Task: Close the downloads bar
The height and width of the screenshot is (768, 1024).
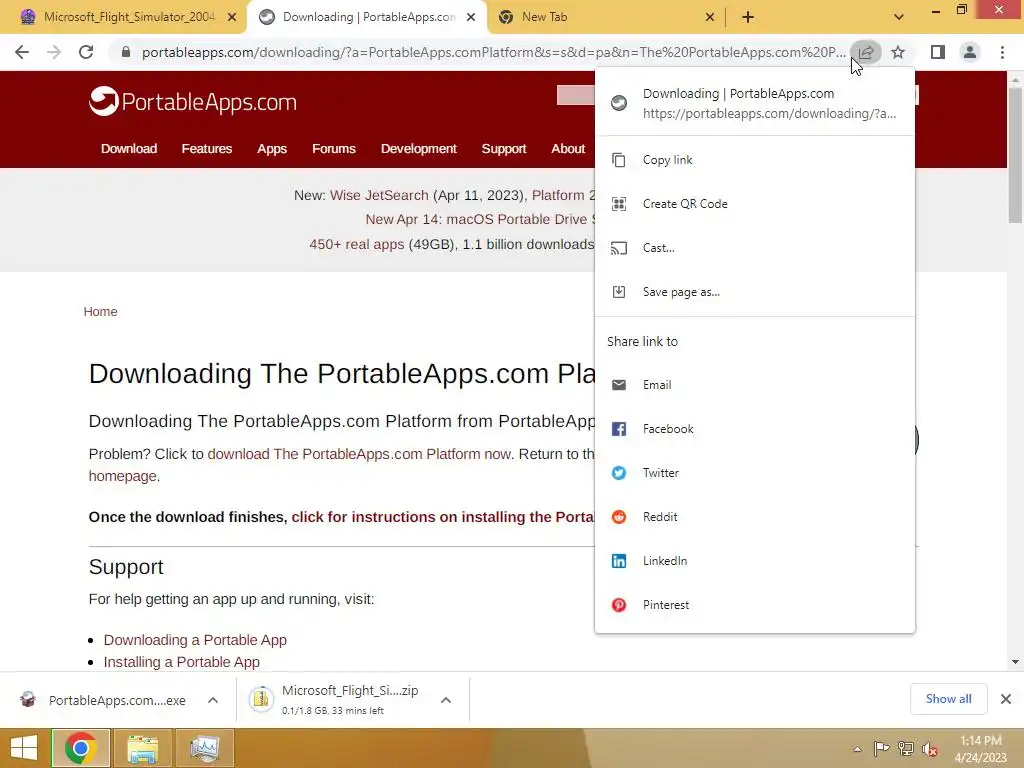Action: [1006, 699]
